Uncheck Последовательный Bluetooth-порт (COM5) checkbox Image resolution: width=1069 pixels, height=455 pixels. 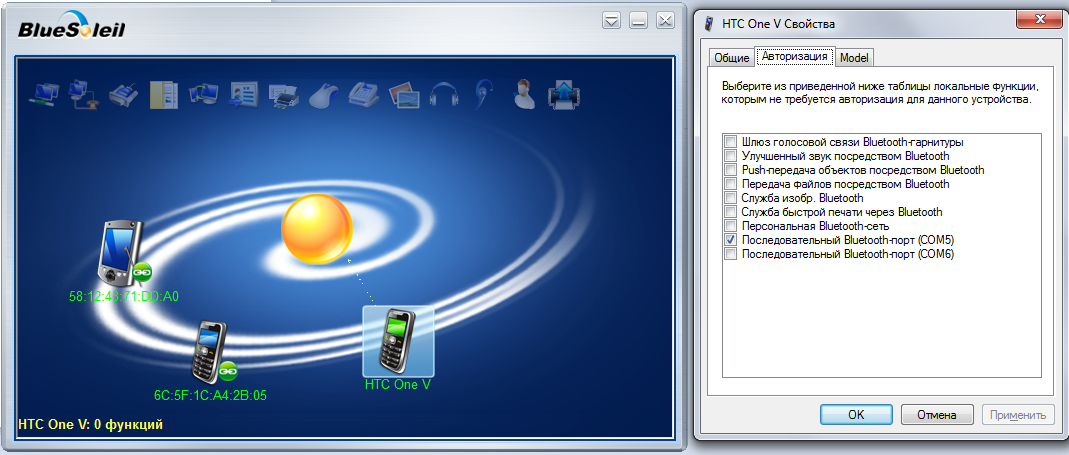(x=730, y=240)
